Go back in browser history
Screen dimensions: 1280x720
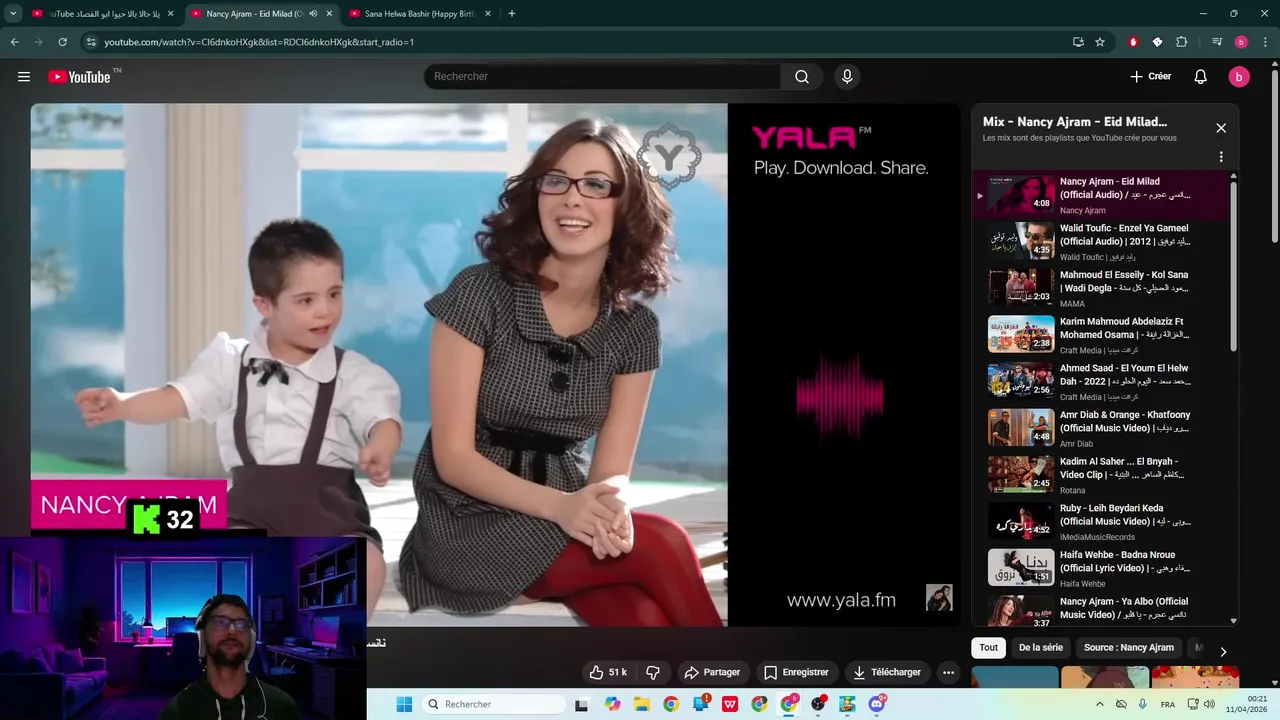coord(14,42)
